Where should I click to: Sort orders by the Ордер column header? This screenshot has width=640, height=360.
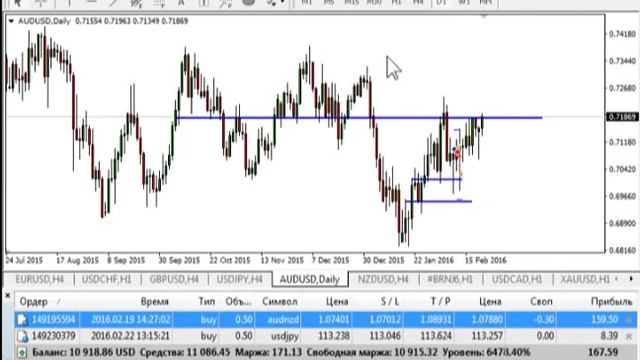click(33, 302)
